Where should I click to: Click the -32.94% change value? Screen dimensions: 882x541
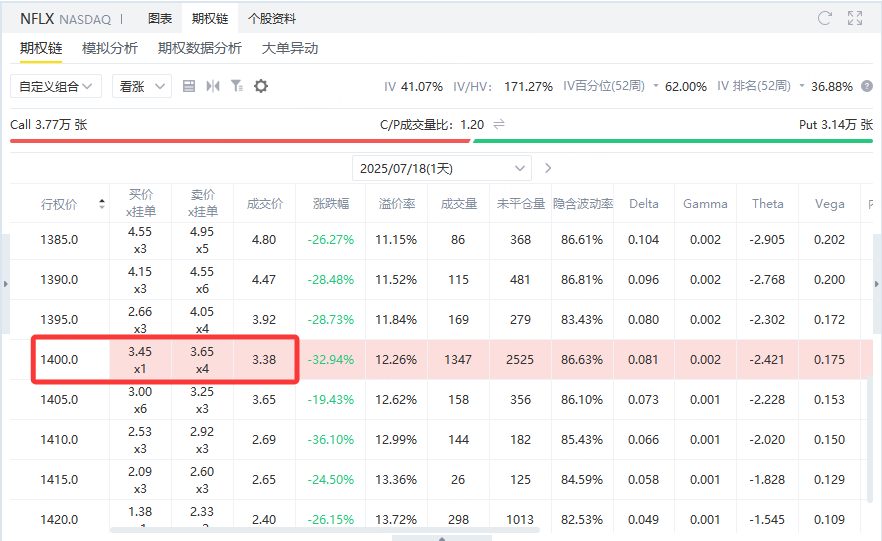(331, 359)
